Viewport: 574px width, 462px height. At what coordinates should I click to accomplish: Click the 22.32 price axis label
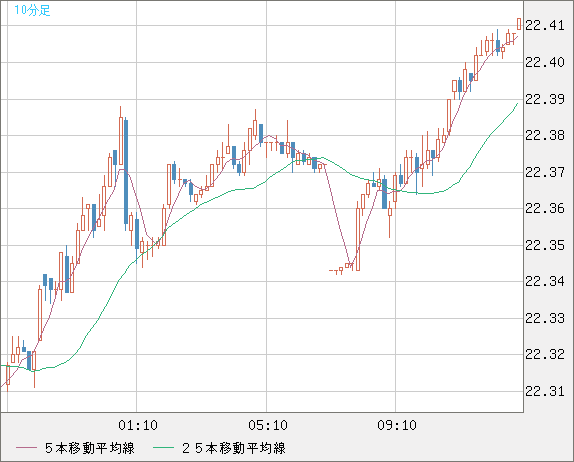[x=545, y=354]
